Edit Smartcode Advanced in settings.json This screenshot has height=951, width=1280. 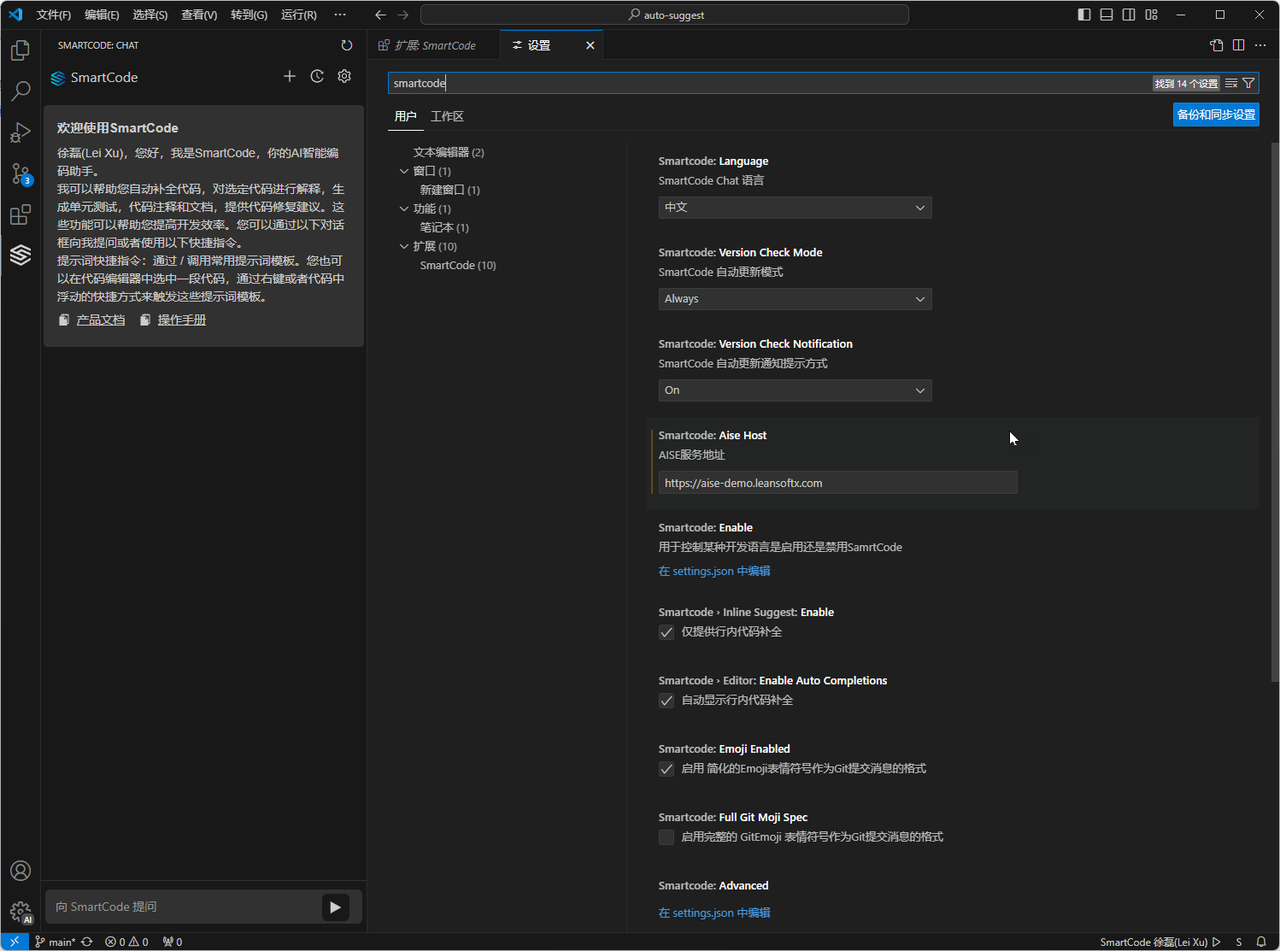(714, 912)
